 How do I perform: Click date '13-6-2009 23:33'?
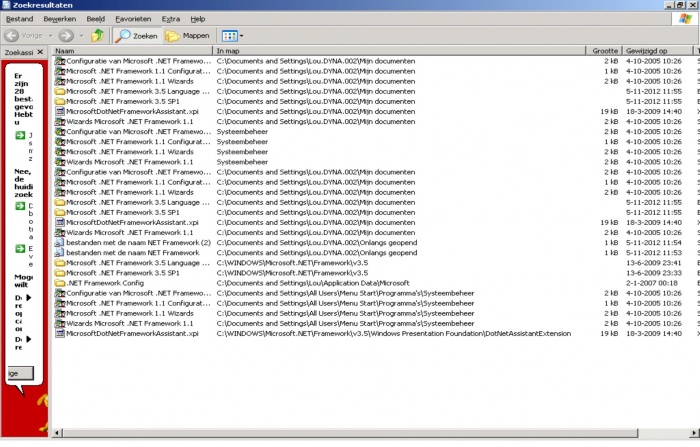tap(654, 273)
